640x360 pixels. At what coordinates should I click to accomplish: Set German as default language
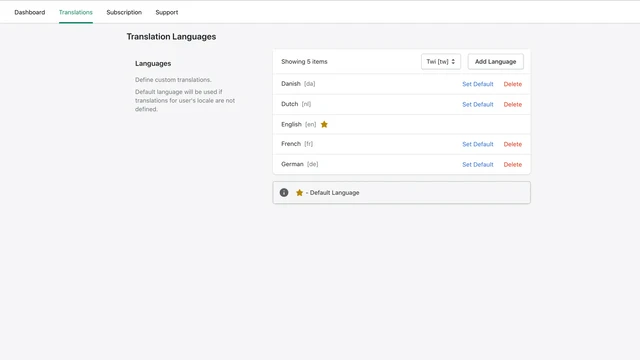(478, 164)
